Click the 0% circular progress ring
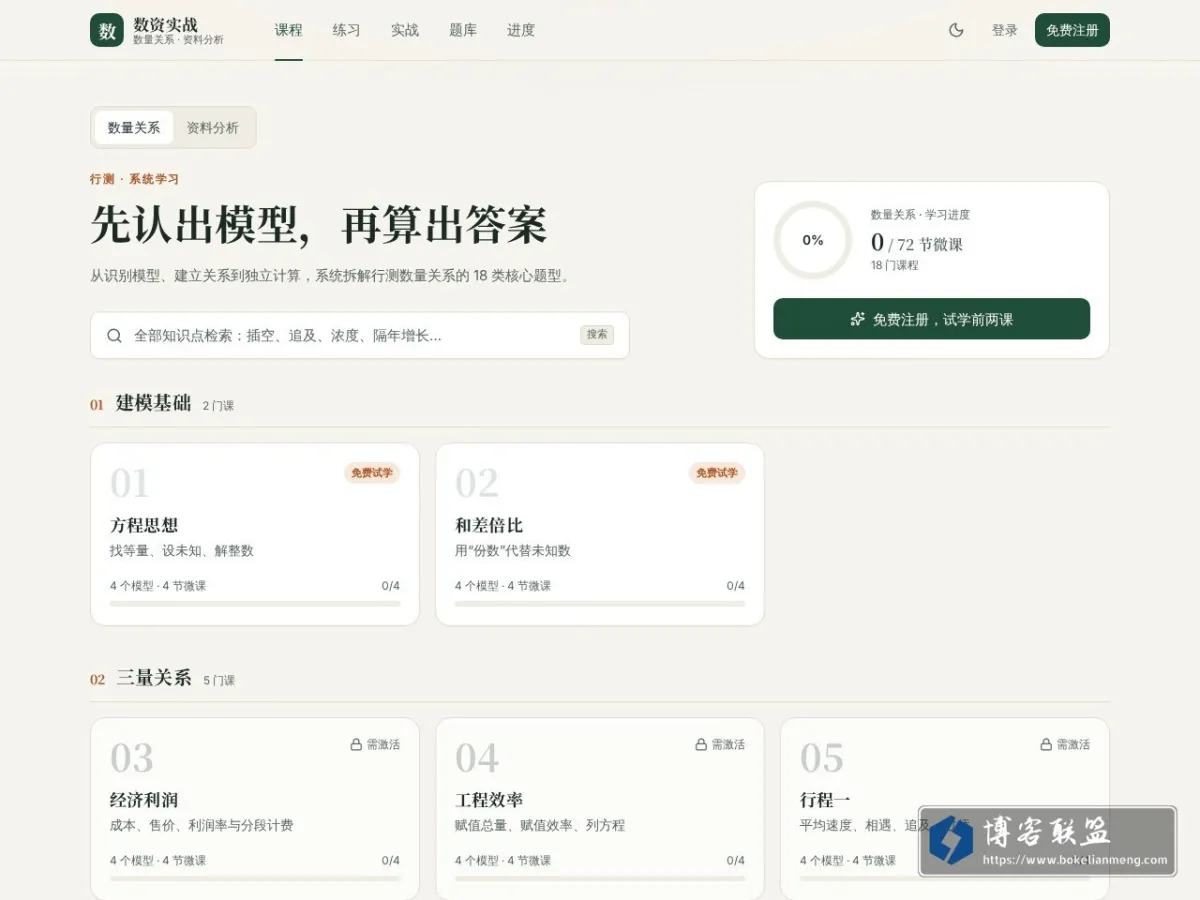 813,240
